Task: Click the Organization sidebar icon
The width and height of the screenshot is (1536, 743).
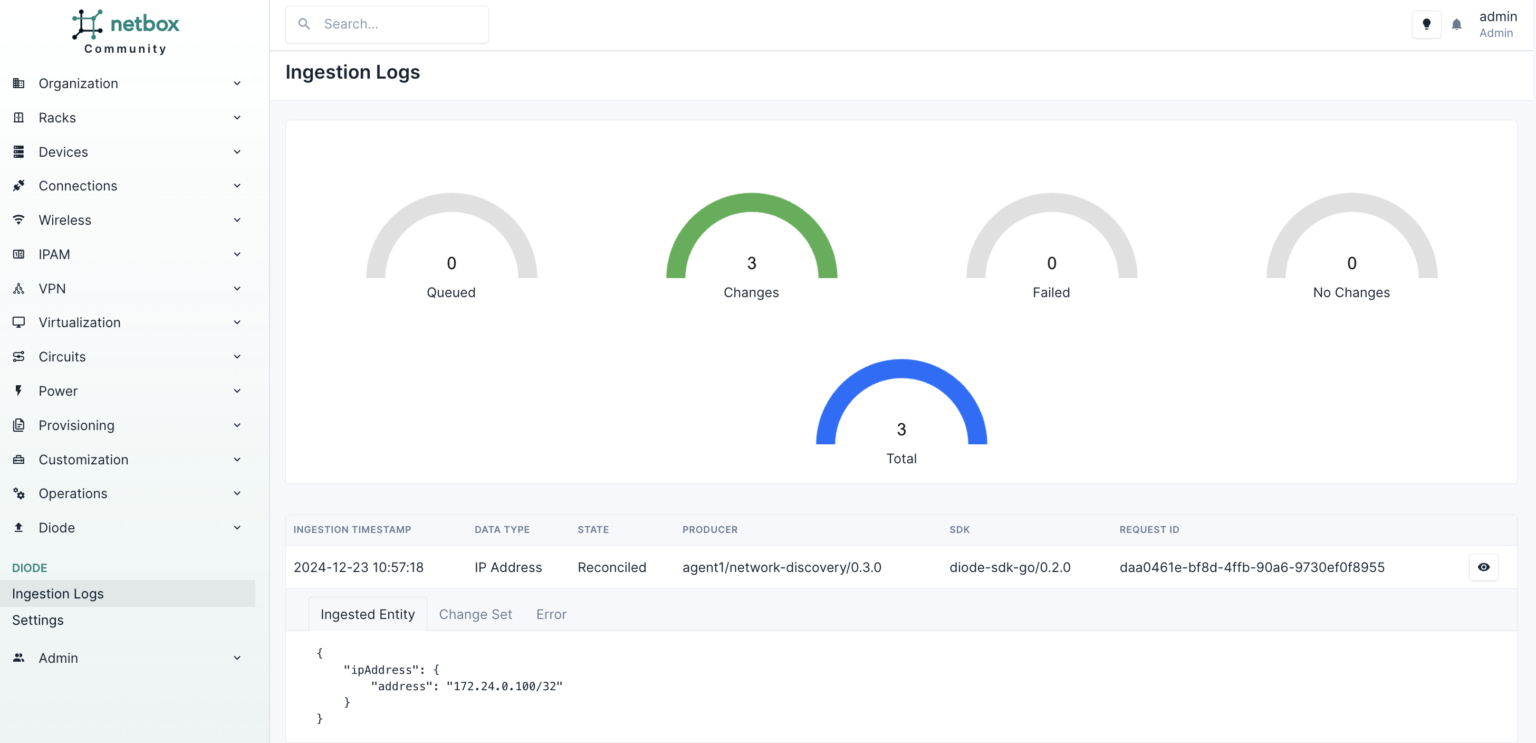Action: 17,83
